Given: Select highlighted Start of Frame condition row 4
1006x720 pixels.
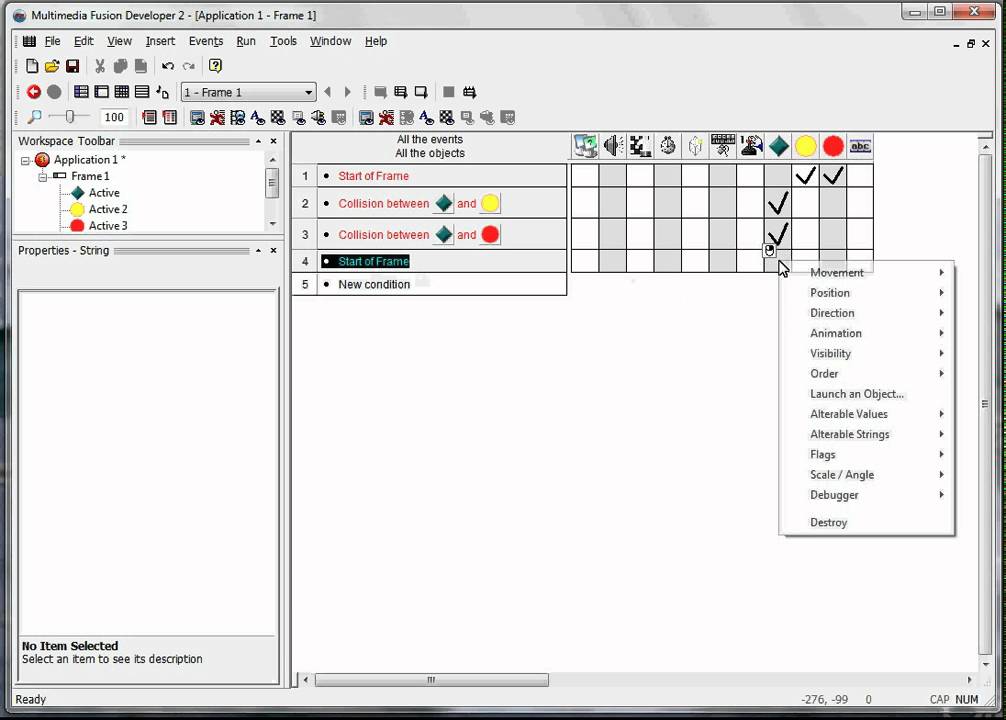Looking at the screenshot, I should click(366, 261).
